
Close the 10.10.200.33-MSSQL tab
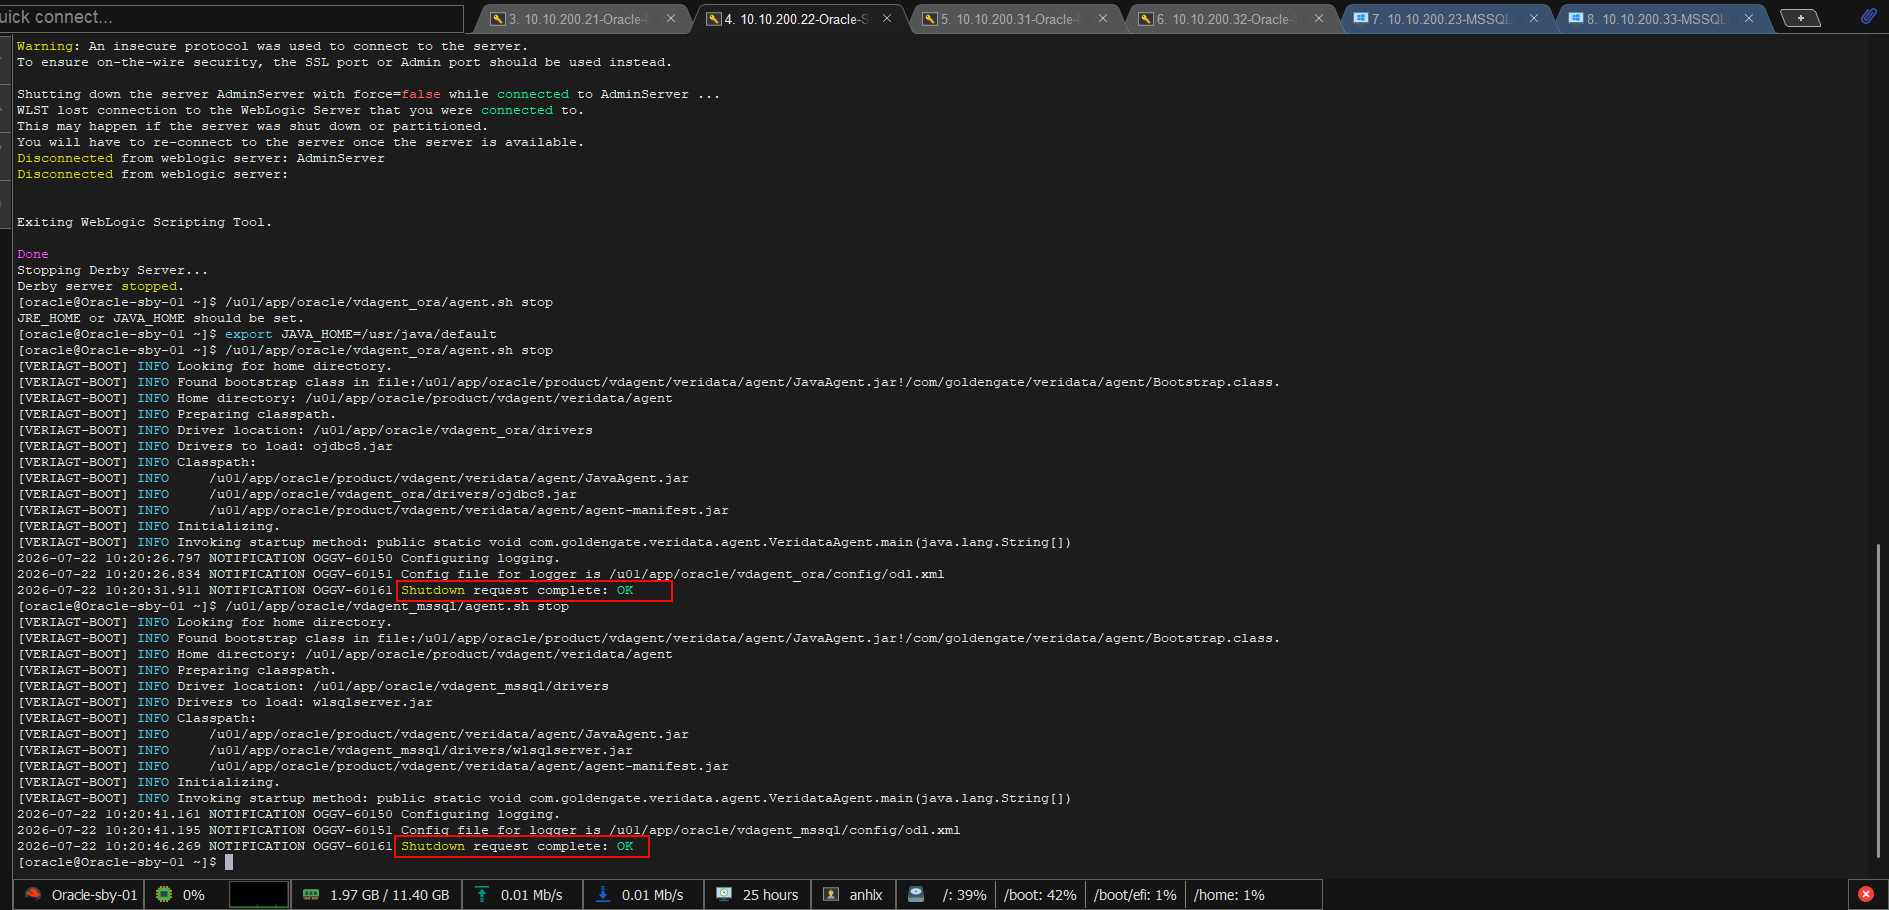[x=1749, y=18]
